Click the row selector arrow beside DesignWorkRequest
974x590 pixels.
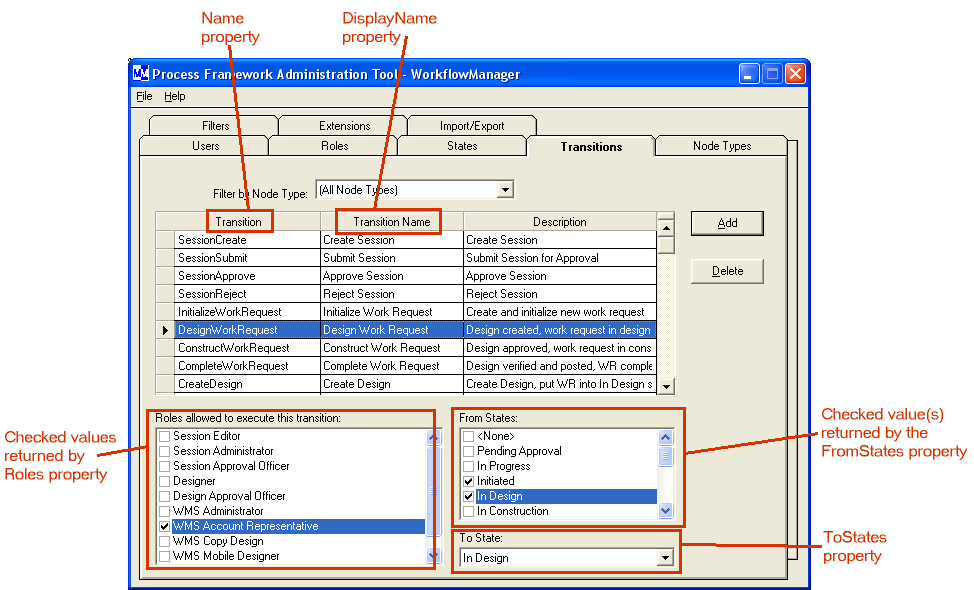[x=165, y=330]
